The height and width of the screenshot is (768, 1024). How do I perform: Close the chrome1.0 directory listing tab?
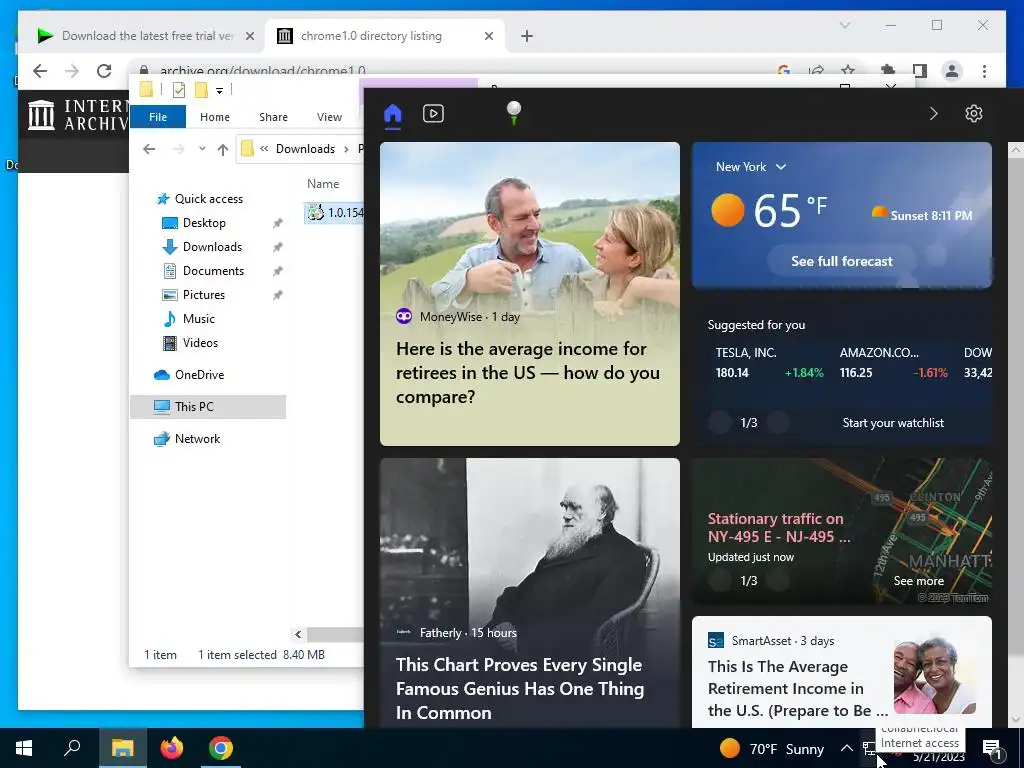(x=488, y=37)
